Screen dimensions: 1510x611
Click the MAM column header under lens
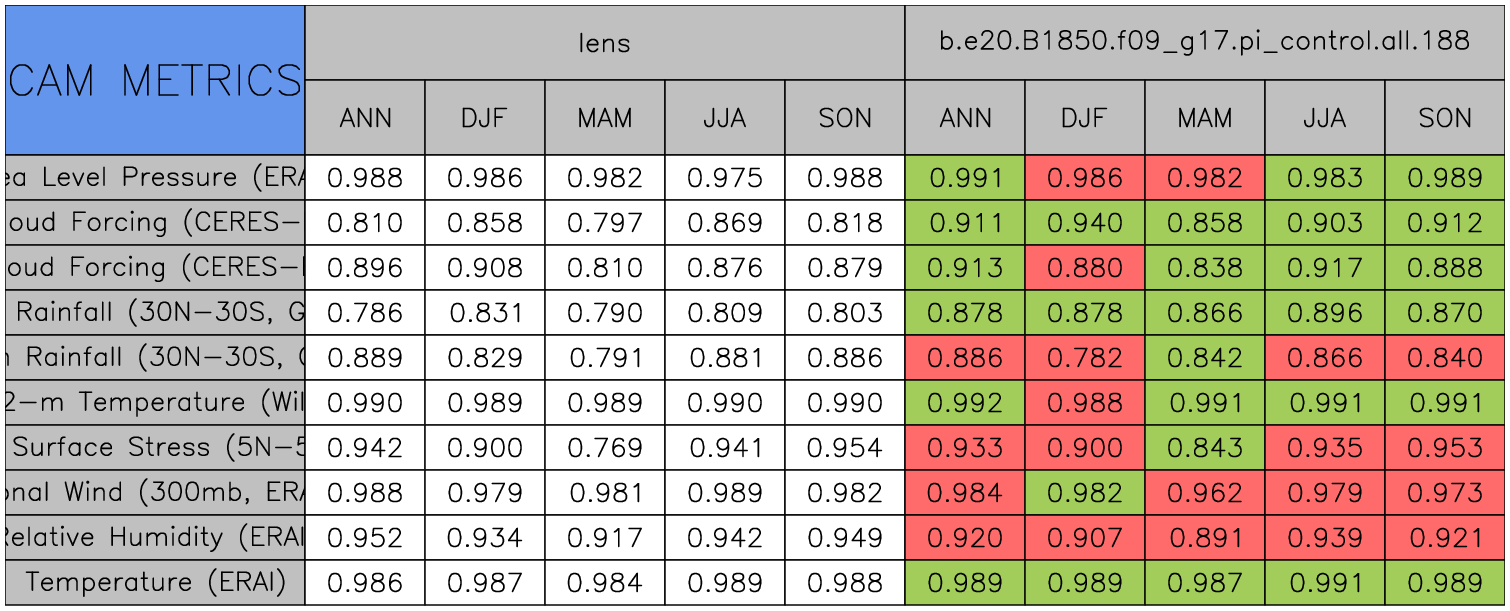click(x=604, y=118)
